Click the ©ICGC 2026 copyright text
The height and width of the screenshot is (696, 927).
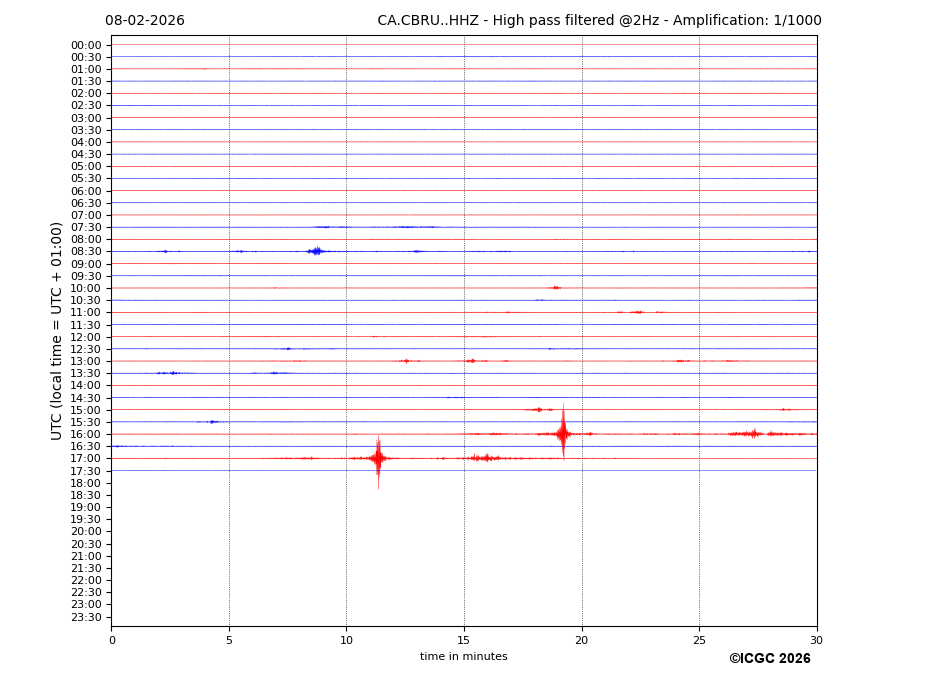pos(769,659)
